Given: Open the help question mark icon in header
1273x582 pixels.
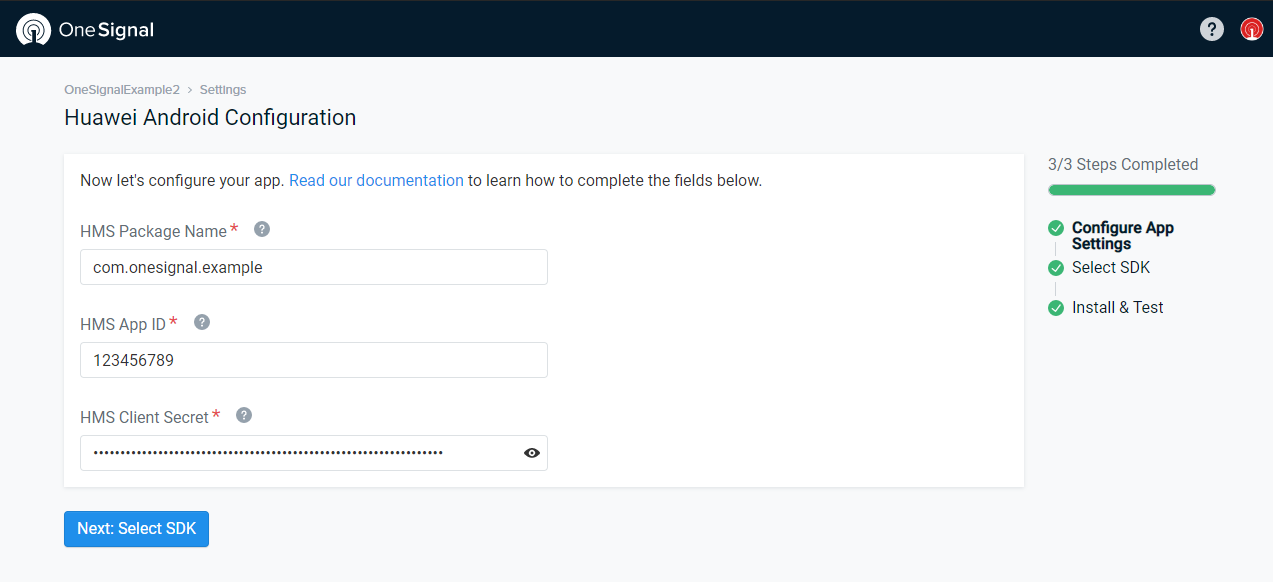Looking at the screenshot, I should [1211, 29].
